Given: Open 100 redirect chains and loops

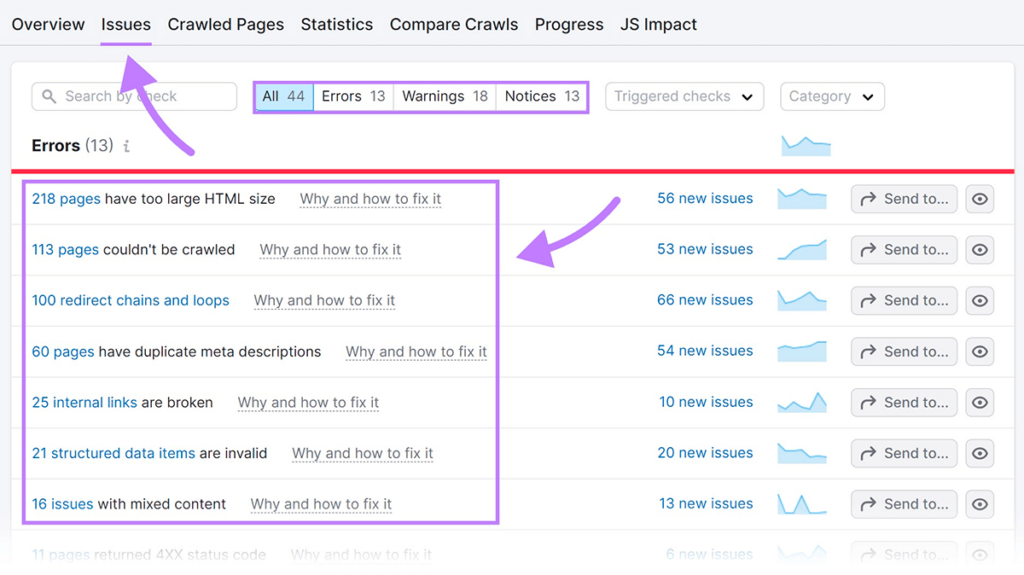Looking at the screenshot, I should (x=131, y=301).
